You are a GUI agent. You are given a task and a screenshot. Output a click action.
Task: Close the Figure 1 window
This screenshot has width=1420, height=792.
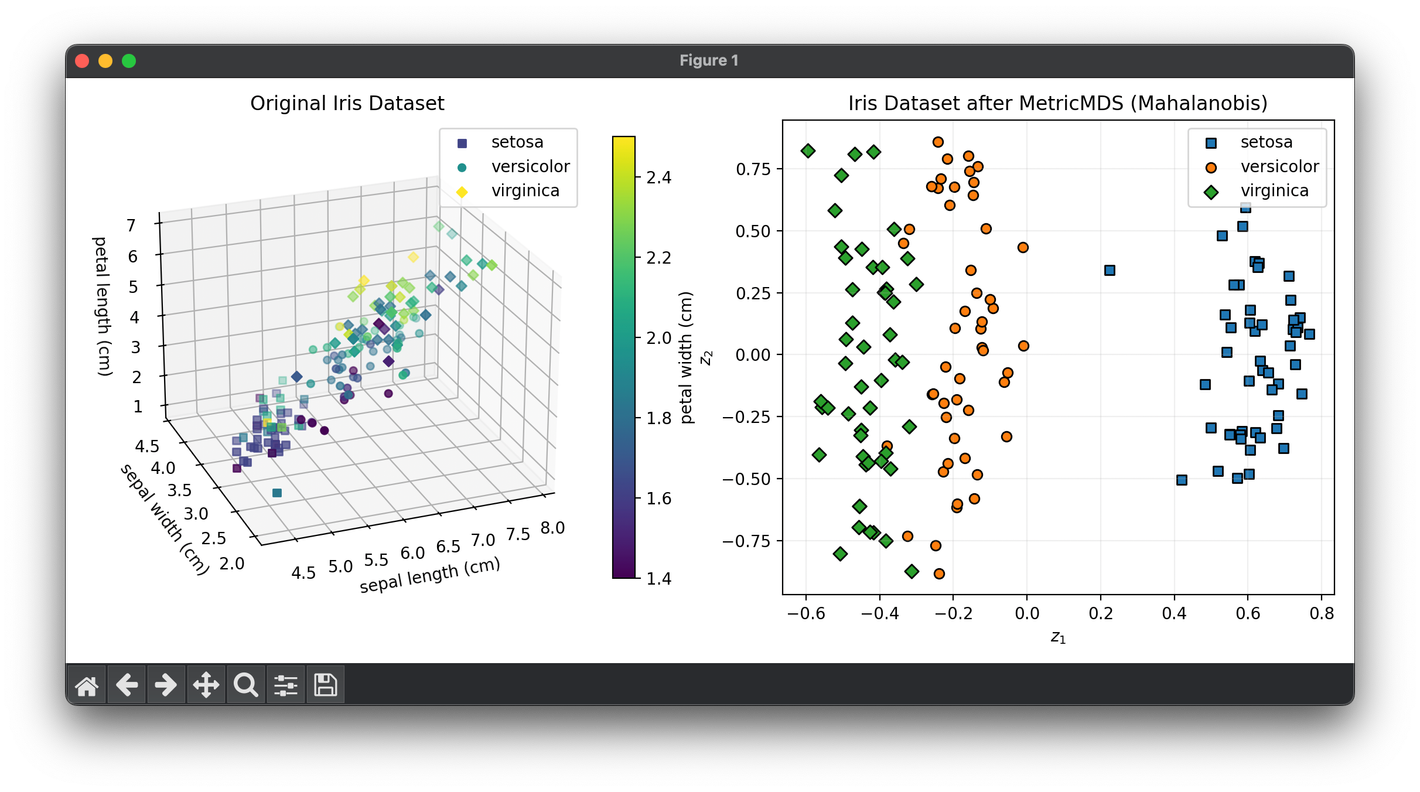coord(82,61)
